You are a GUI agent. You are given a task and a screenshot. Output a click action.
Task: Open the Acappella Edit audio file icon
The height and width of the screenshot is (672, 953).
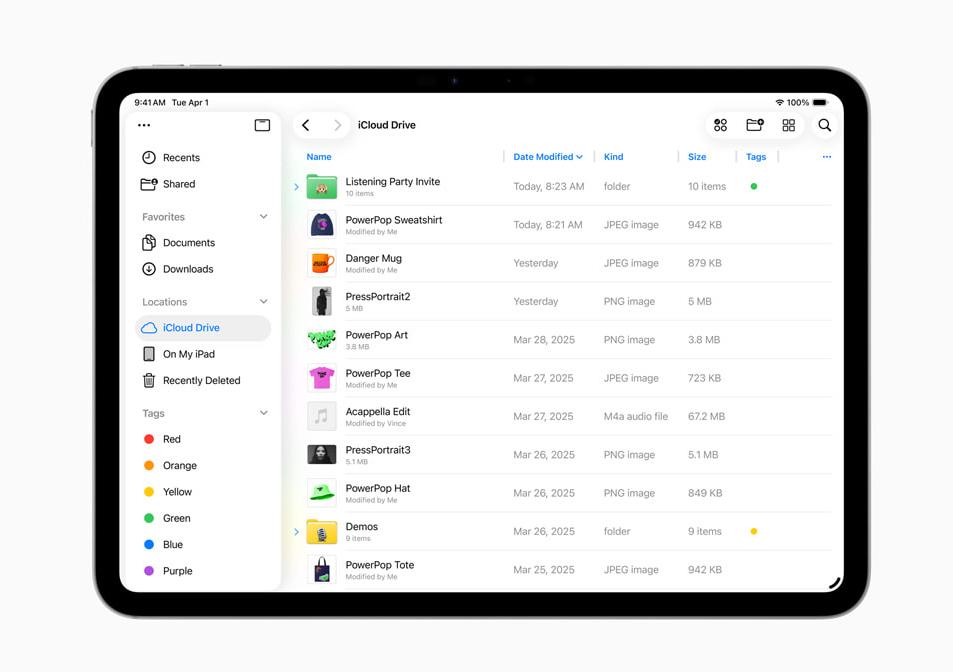coord(322,416)
